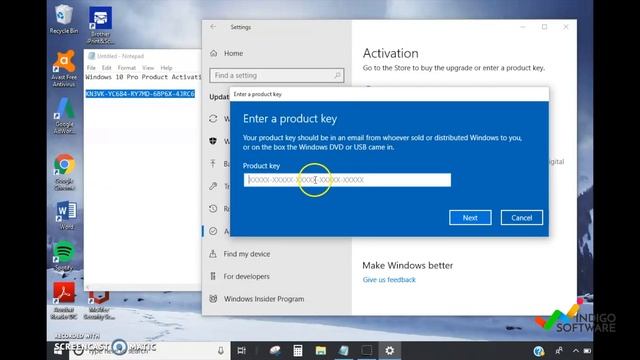Open Acrobat Reader DC desktop icon
The image size is (640, 360).
(64, 300)
